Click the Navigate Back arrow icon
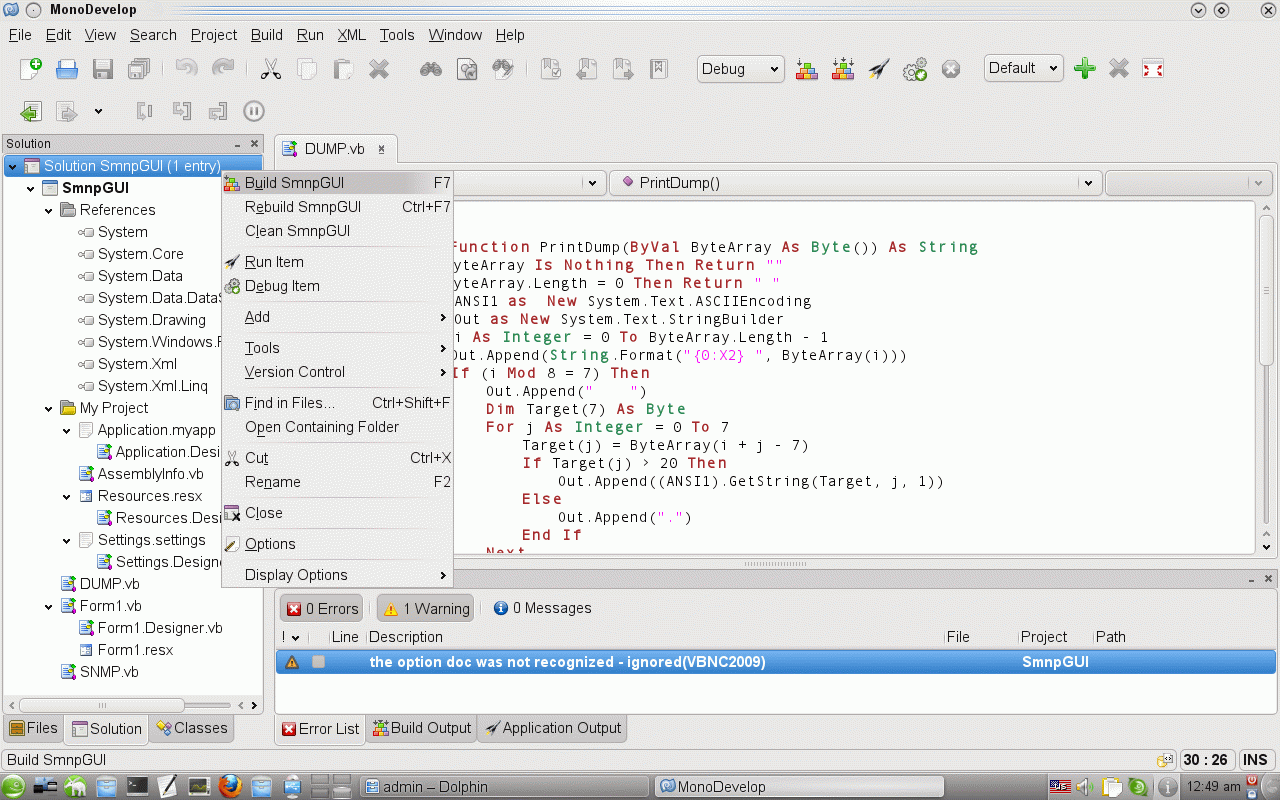 click(x=31, y=111)
